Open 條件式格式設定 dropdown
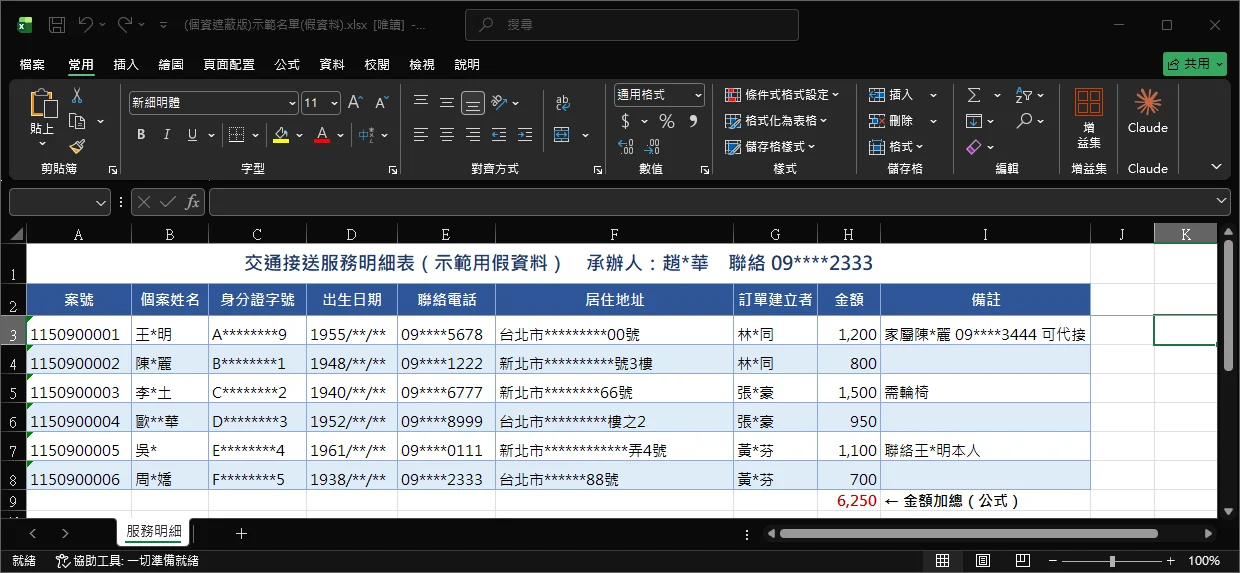The image size is (1240, 573). (782, 95)
